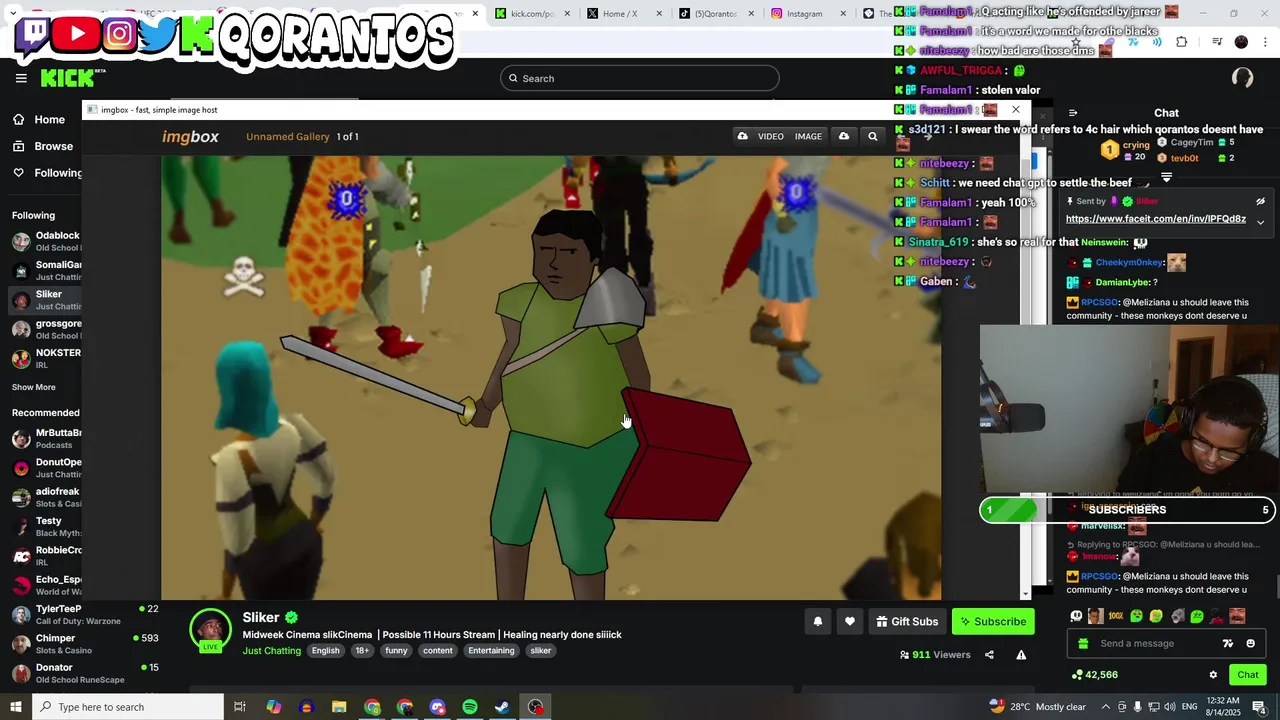The image size is (1280, 720).
Task: Click the channel points 42,566 balance
Action: 1093,675
